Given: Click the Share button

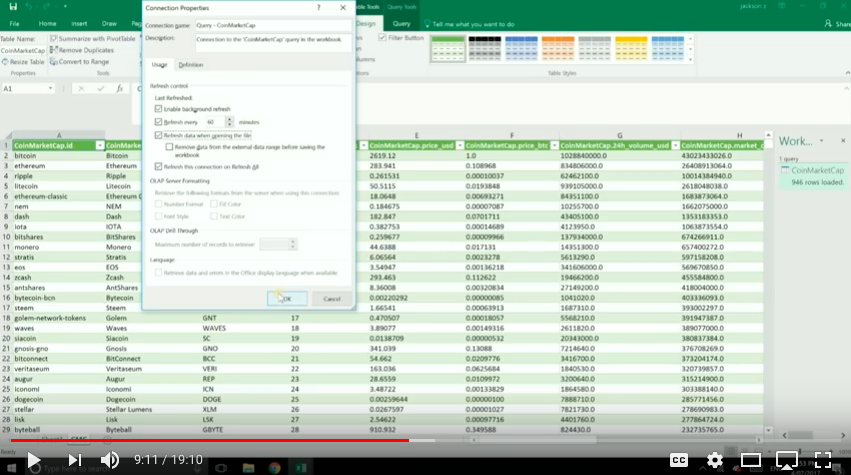Looking at the screenshot, I should pyautogui.click(x=837, y=24).
